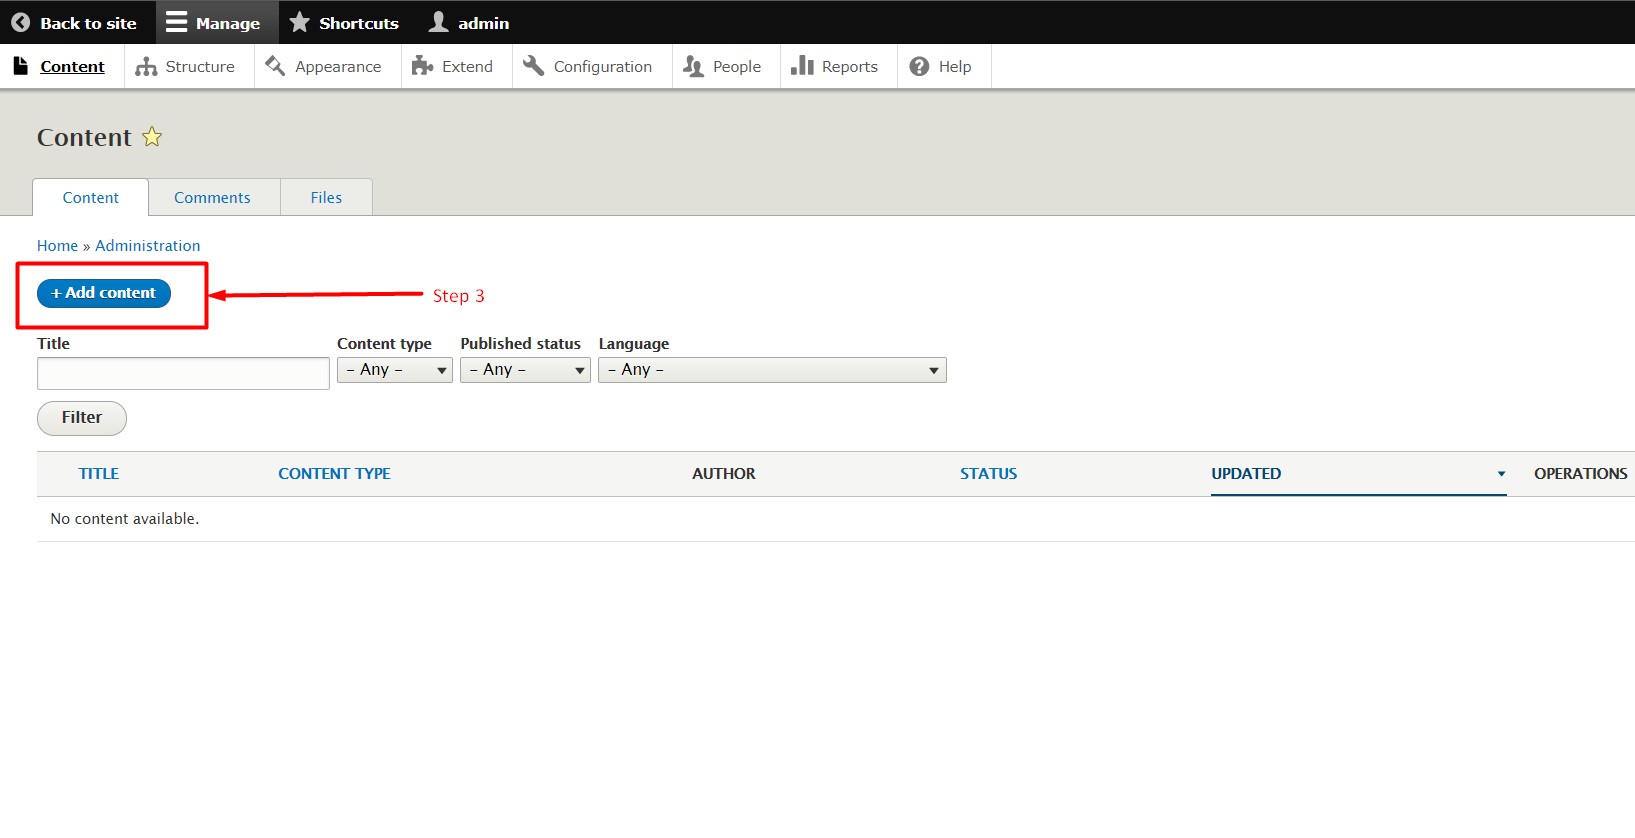Select the Content tab
The width and height of the screenshot is (1635, 838).
90,198
